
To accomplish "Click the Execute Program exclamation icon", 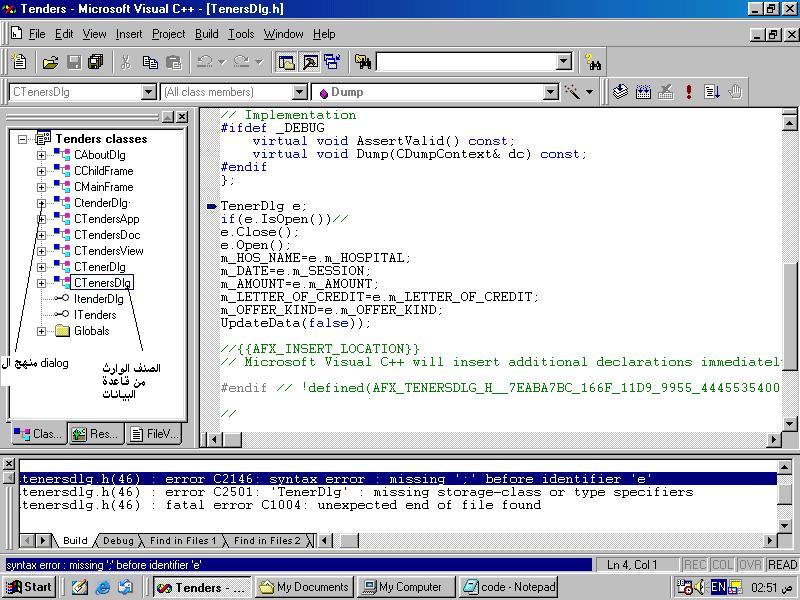I will pyautogui.click(x=689, y=92).
